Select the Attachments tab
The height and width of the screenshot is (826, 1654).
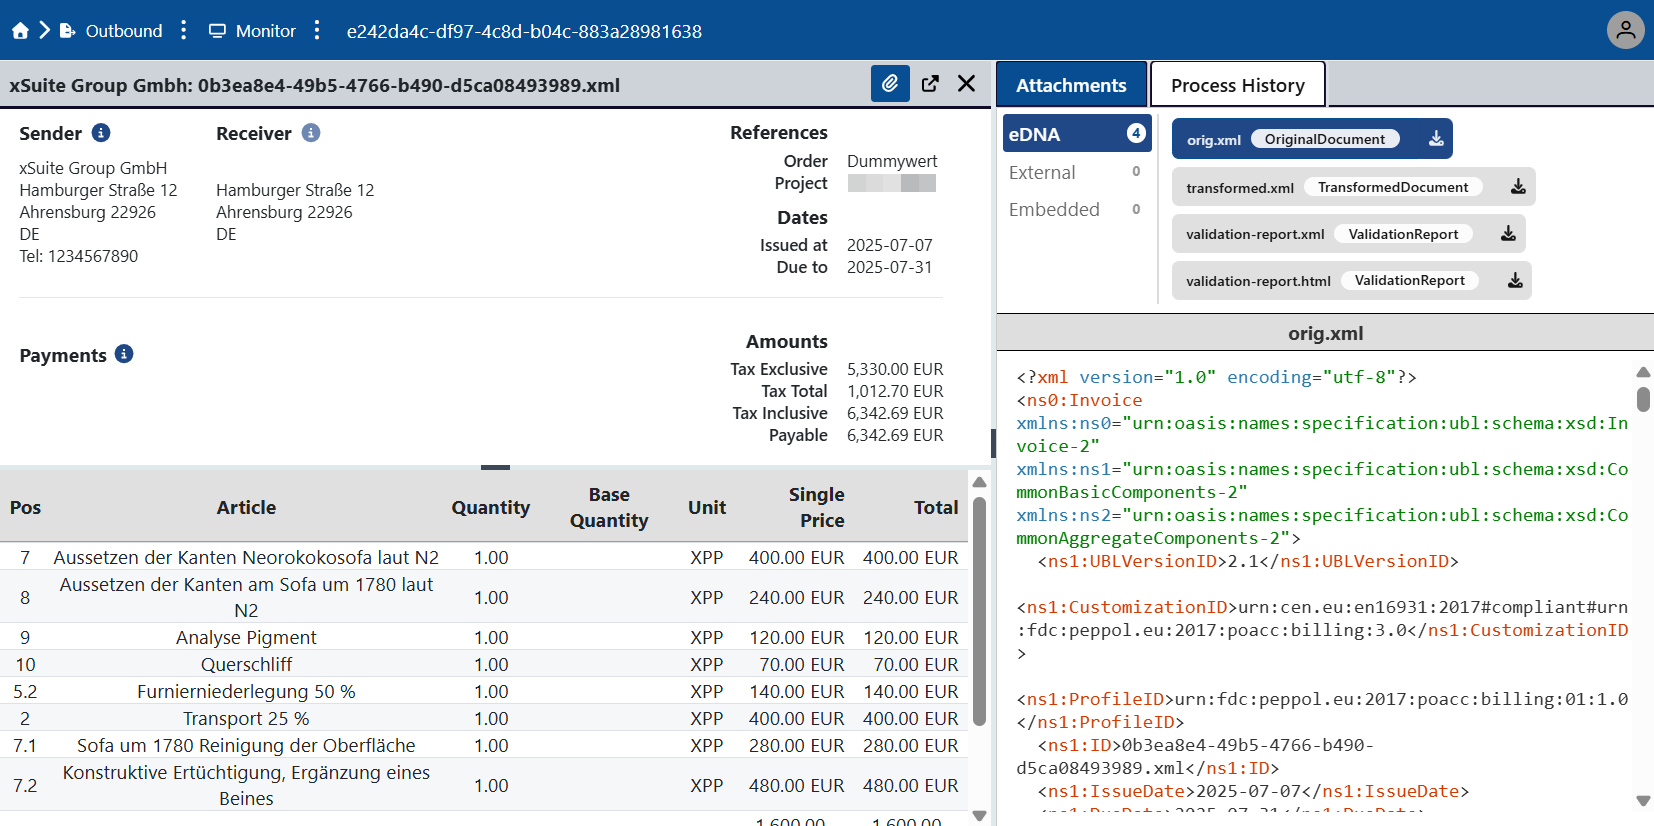point(1071,85)
